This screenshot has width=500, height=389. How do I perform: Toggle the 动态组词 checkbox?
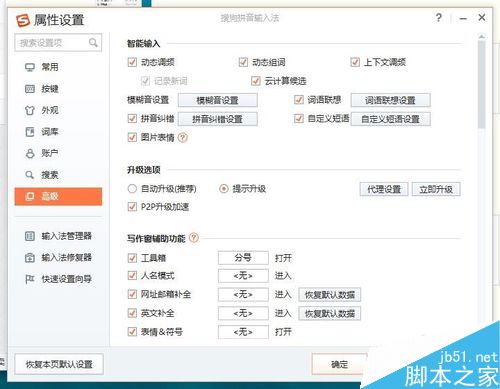[243, 62]
